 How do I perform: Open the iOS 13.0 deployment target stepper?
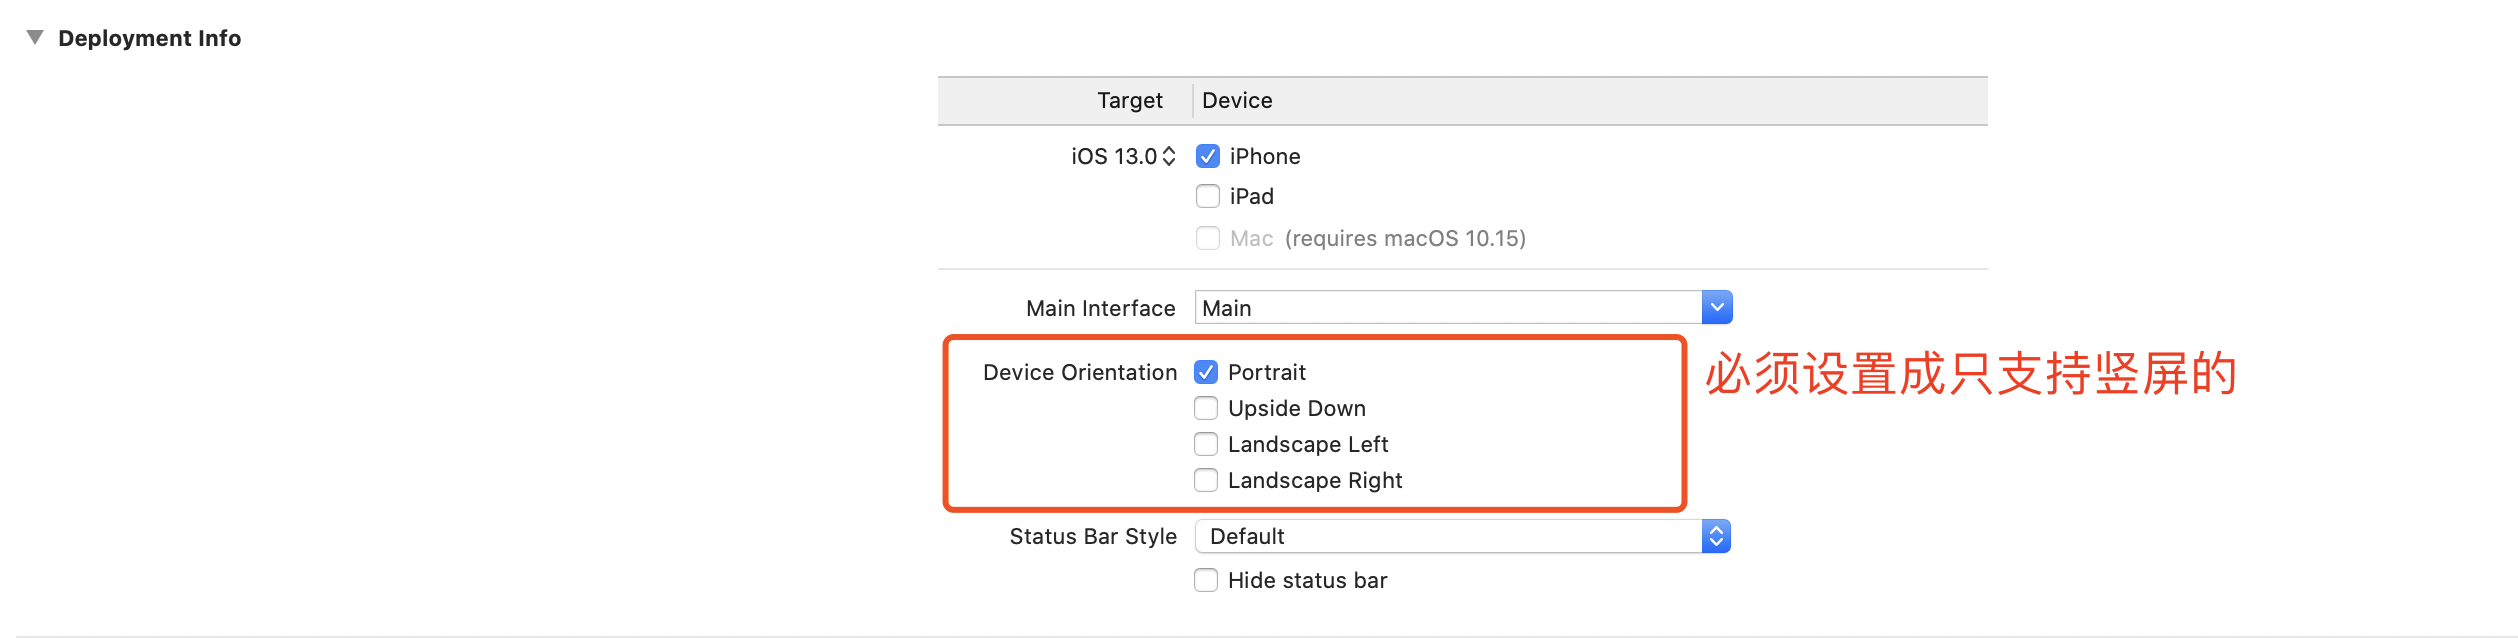(x=1168, y=156)
